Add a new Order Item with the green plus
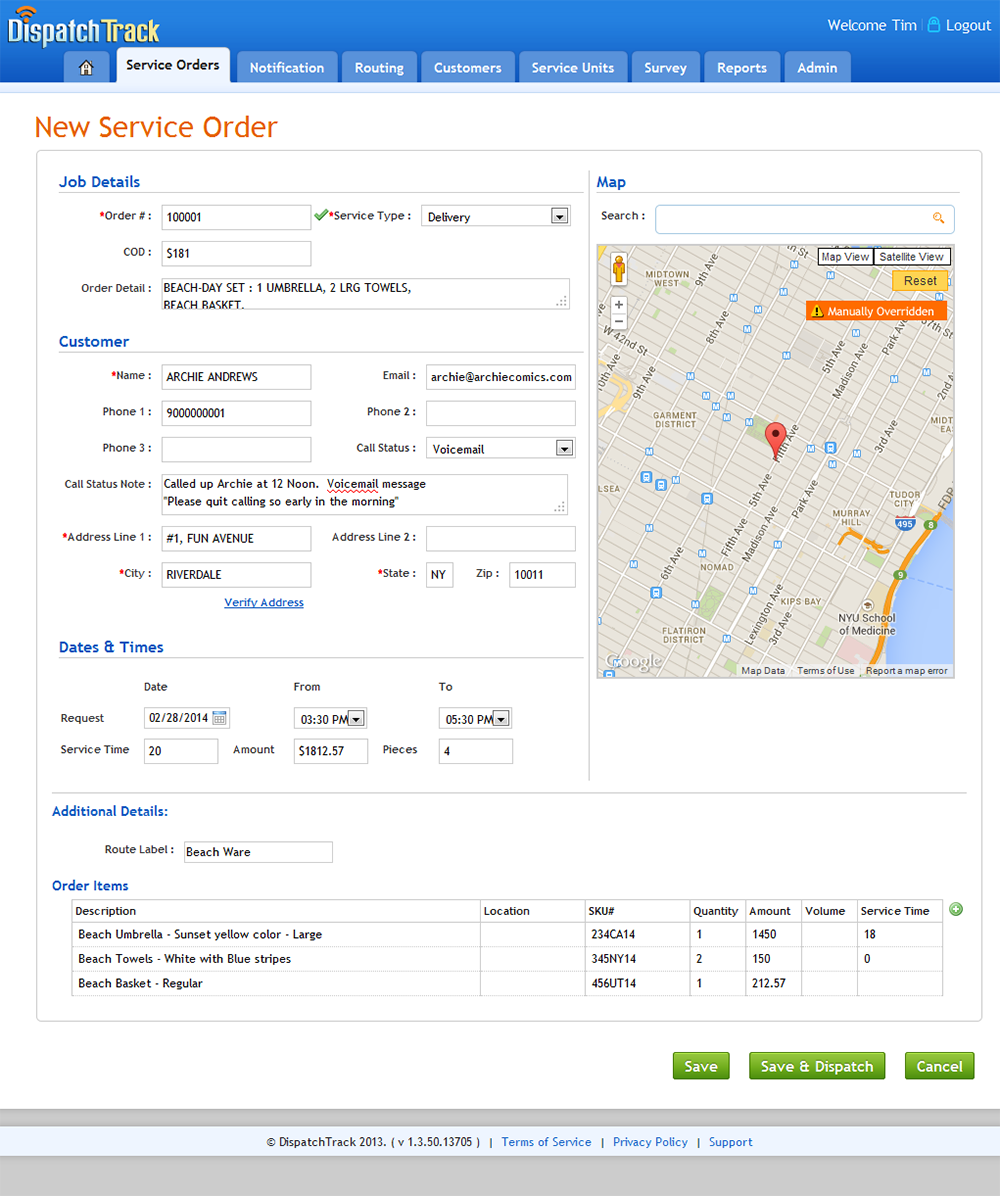 pyautogui.click(x=955, y=909)
